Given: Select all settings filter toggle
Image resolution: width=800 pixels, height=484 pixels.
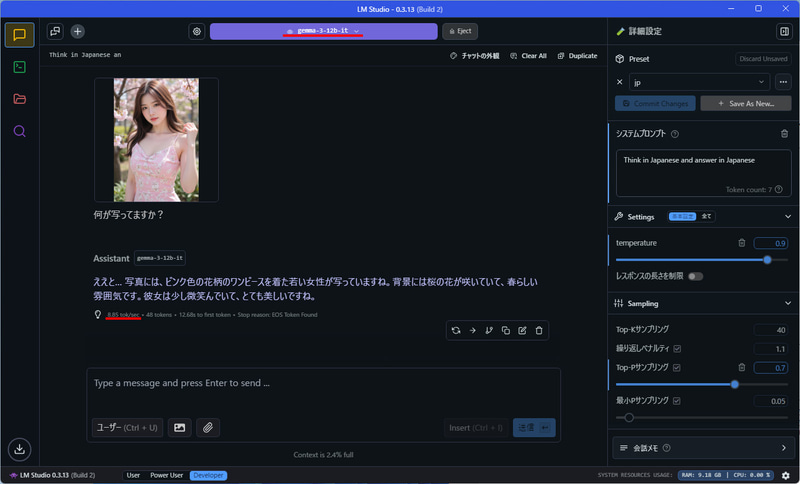Looking at the screenshot, I should (706, 216).
